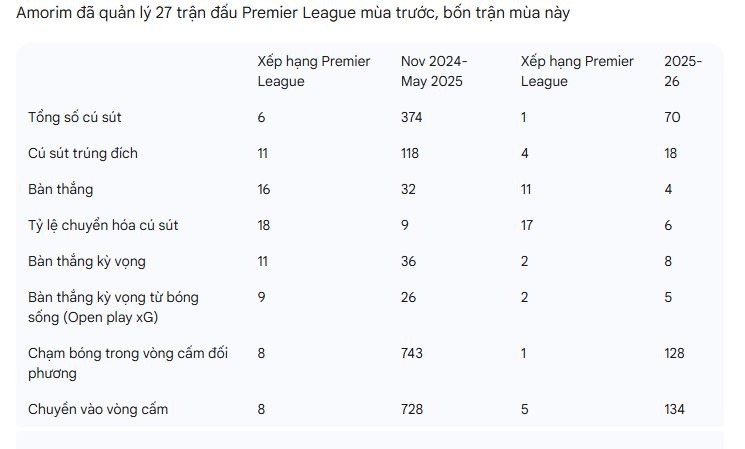Screen dimensions: 745x449
Task: Select the first 'Xếp hạng Premier League' column header
Action: 314,71
